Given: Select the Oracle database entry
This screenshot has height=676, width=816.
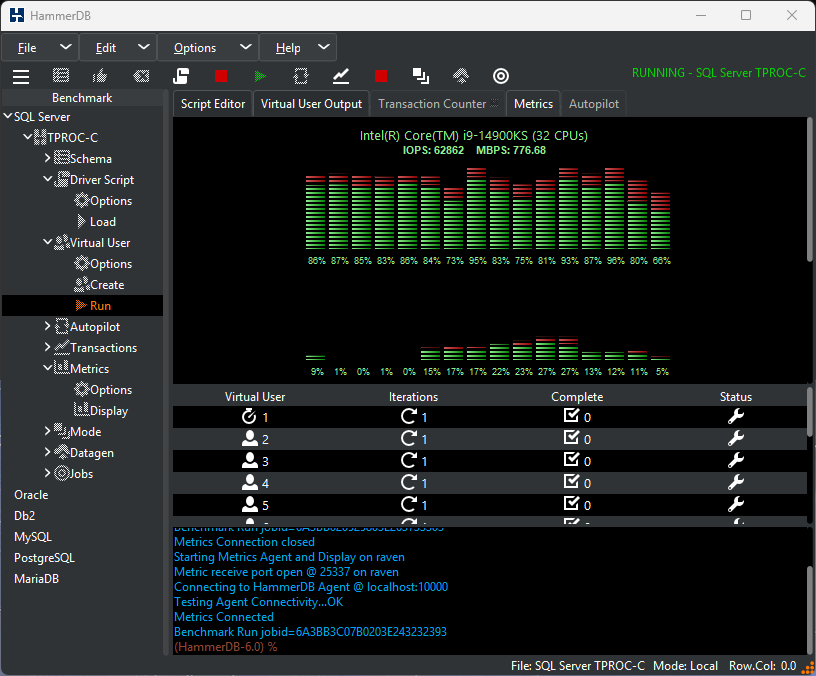Looking at the screenshot, I should click(31, 495).
